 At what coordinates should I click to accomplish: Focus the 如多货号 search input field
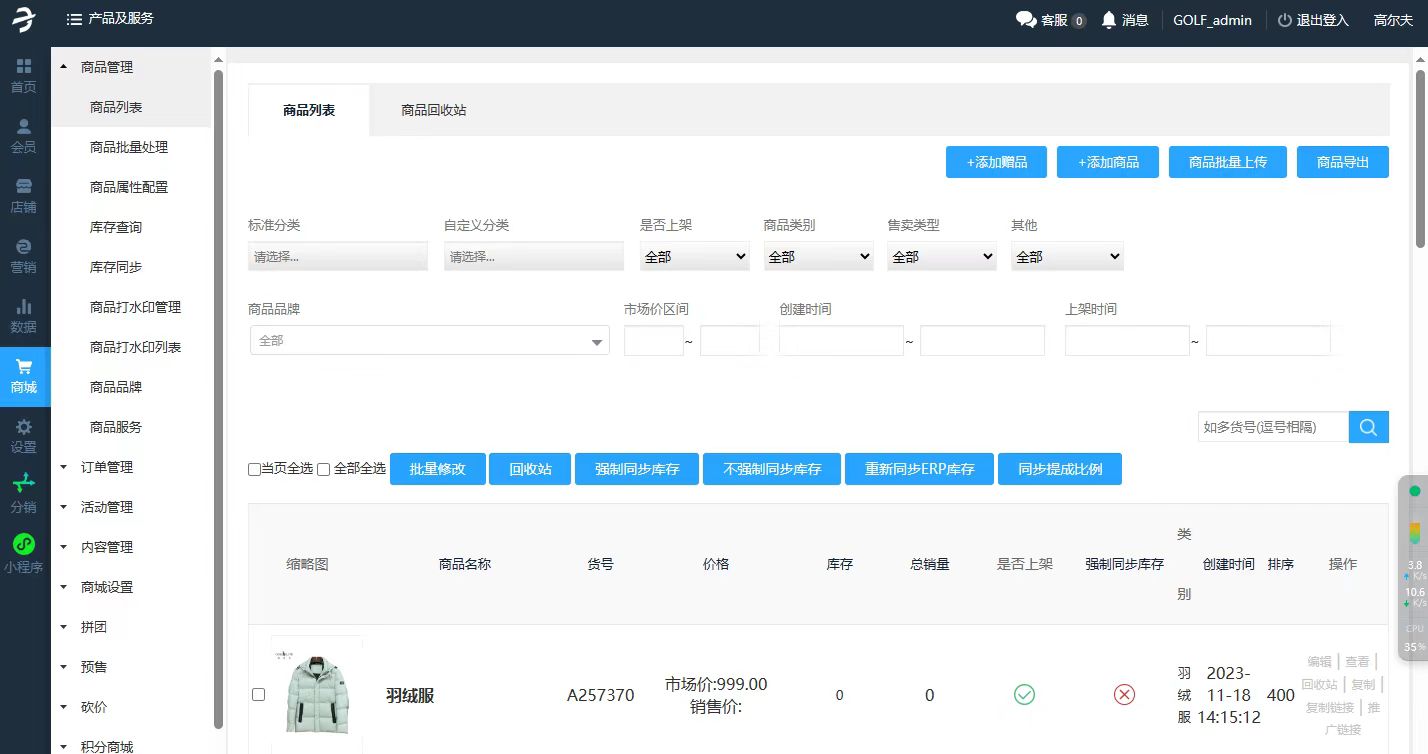pos(1273,427)
